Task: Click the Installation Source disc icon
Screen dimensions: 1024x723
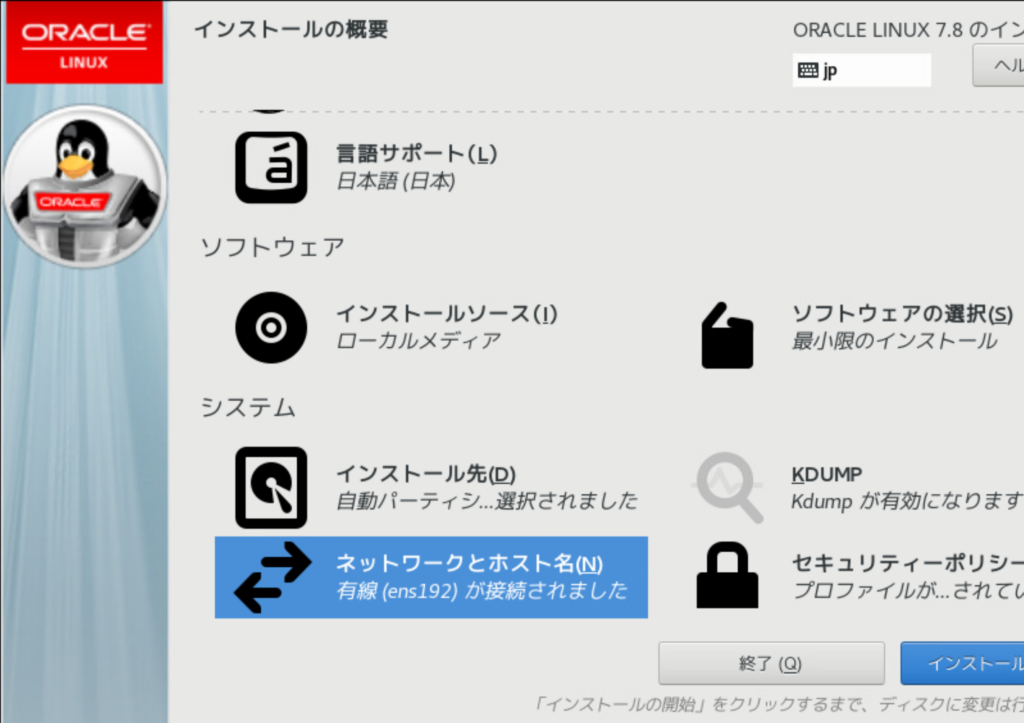Action: tap(271, 327)
